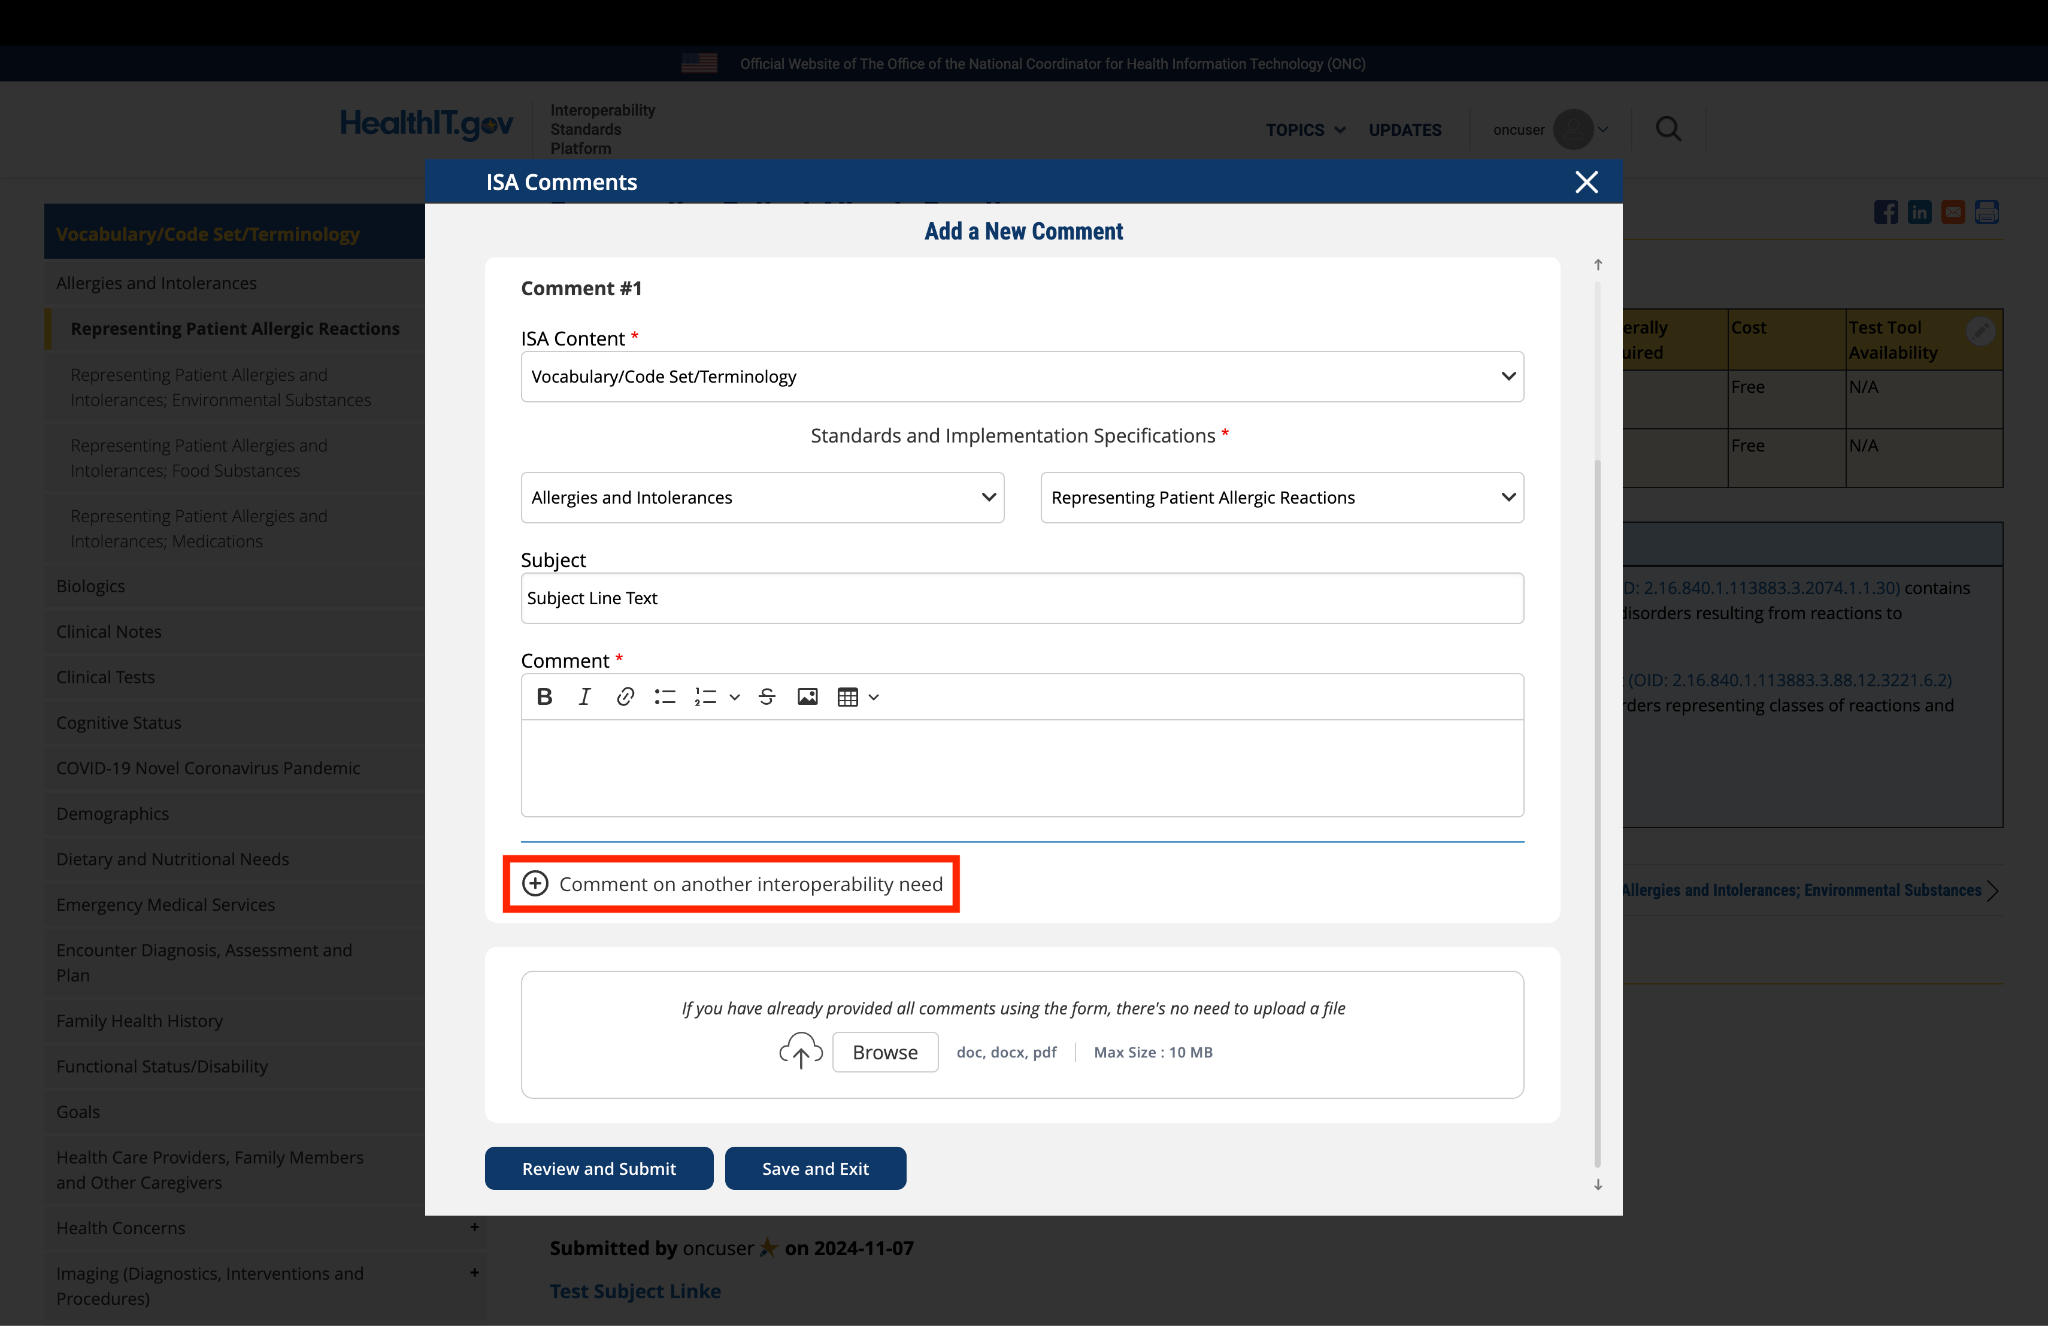Click the numbered list icon
Image resolution: width=2048 pixels, height=1326 pixels.
click(x=706, y=697)
